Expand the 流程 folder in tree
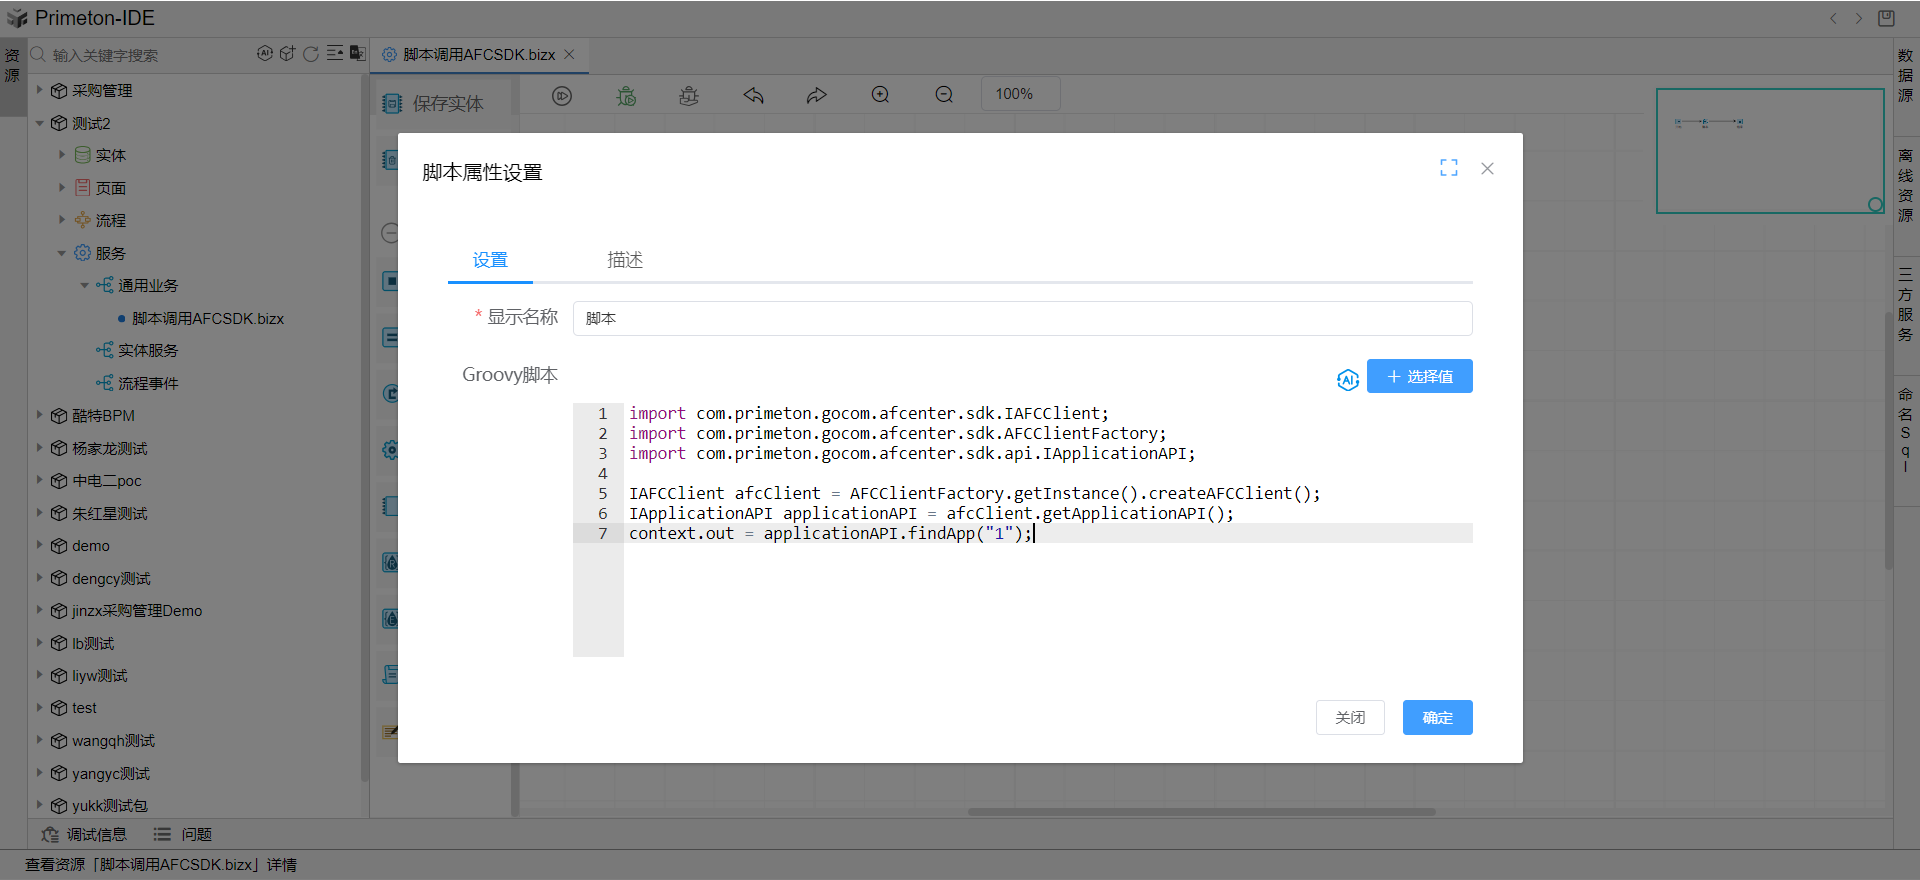 click(x=62, y=220)
